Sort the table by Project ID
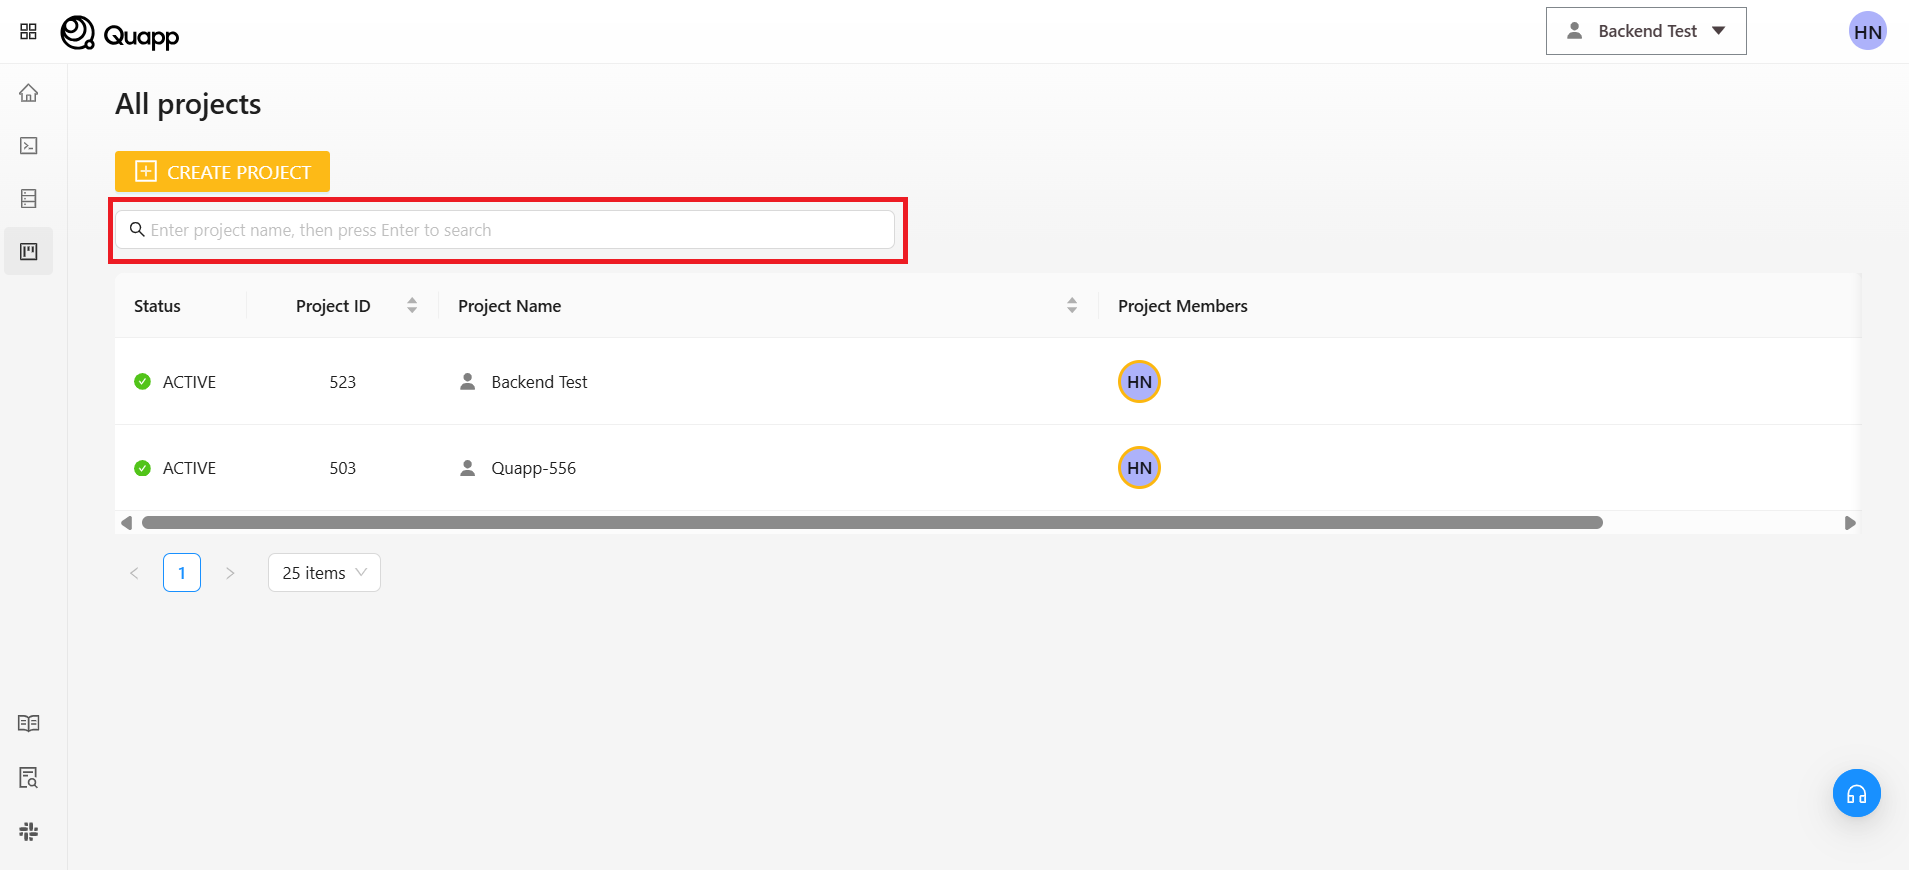1909x870 pixels. coord(411,306)
